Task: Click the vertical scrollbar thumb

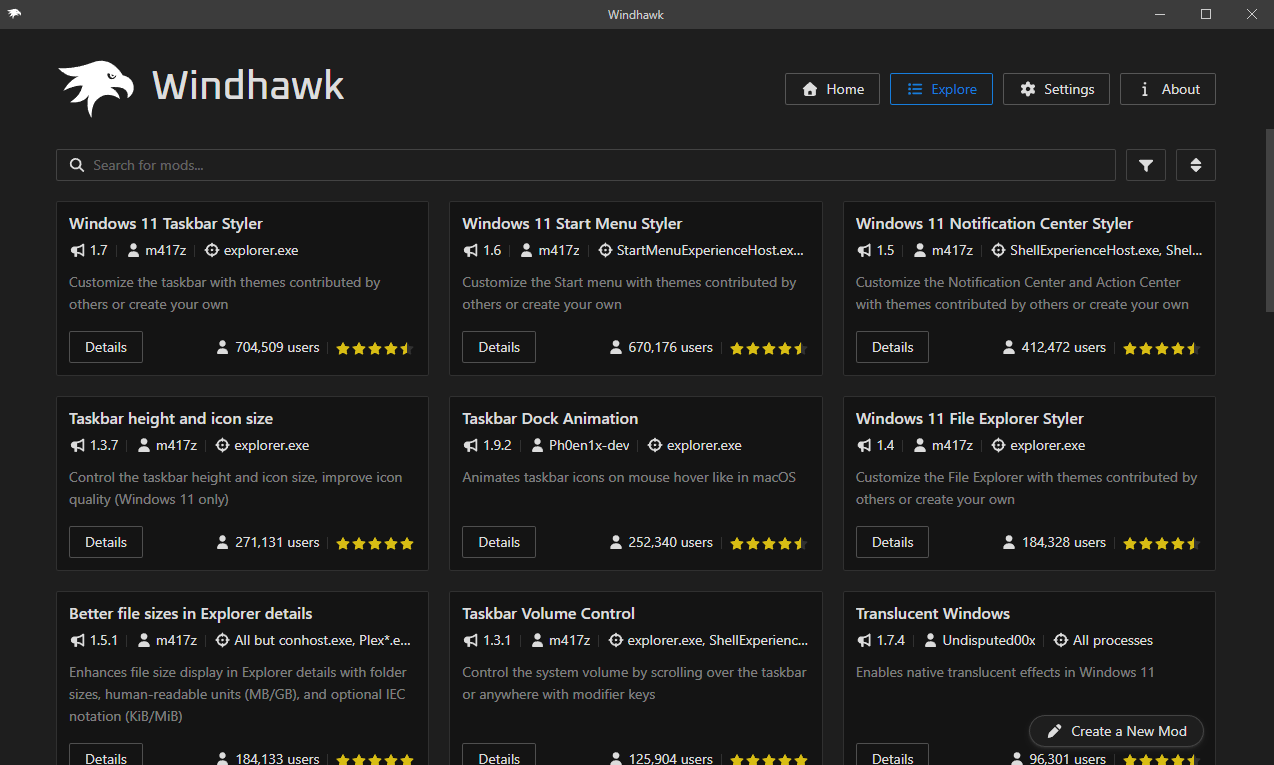Action: pyautogui.click(x=1268, y=220)
